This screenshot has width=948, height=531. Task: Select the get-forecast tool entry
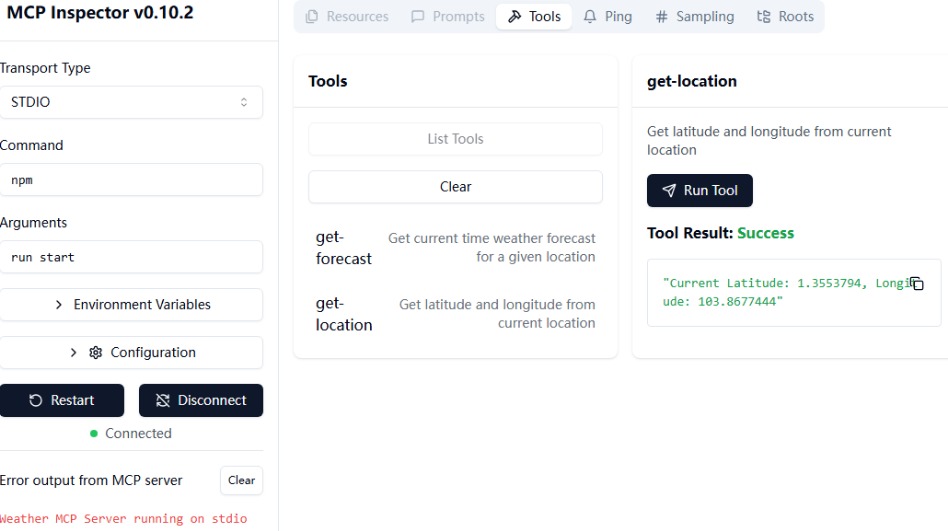[x=455, y=248]
